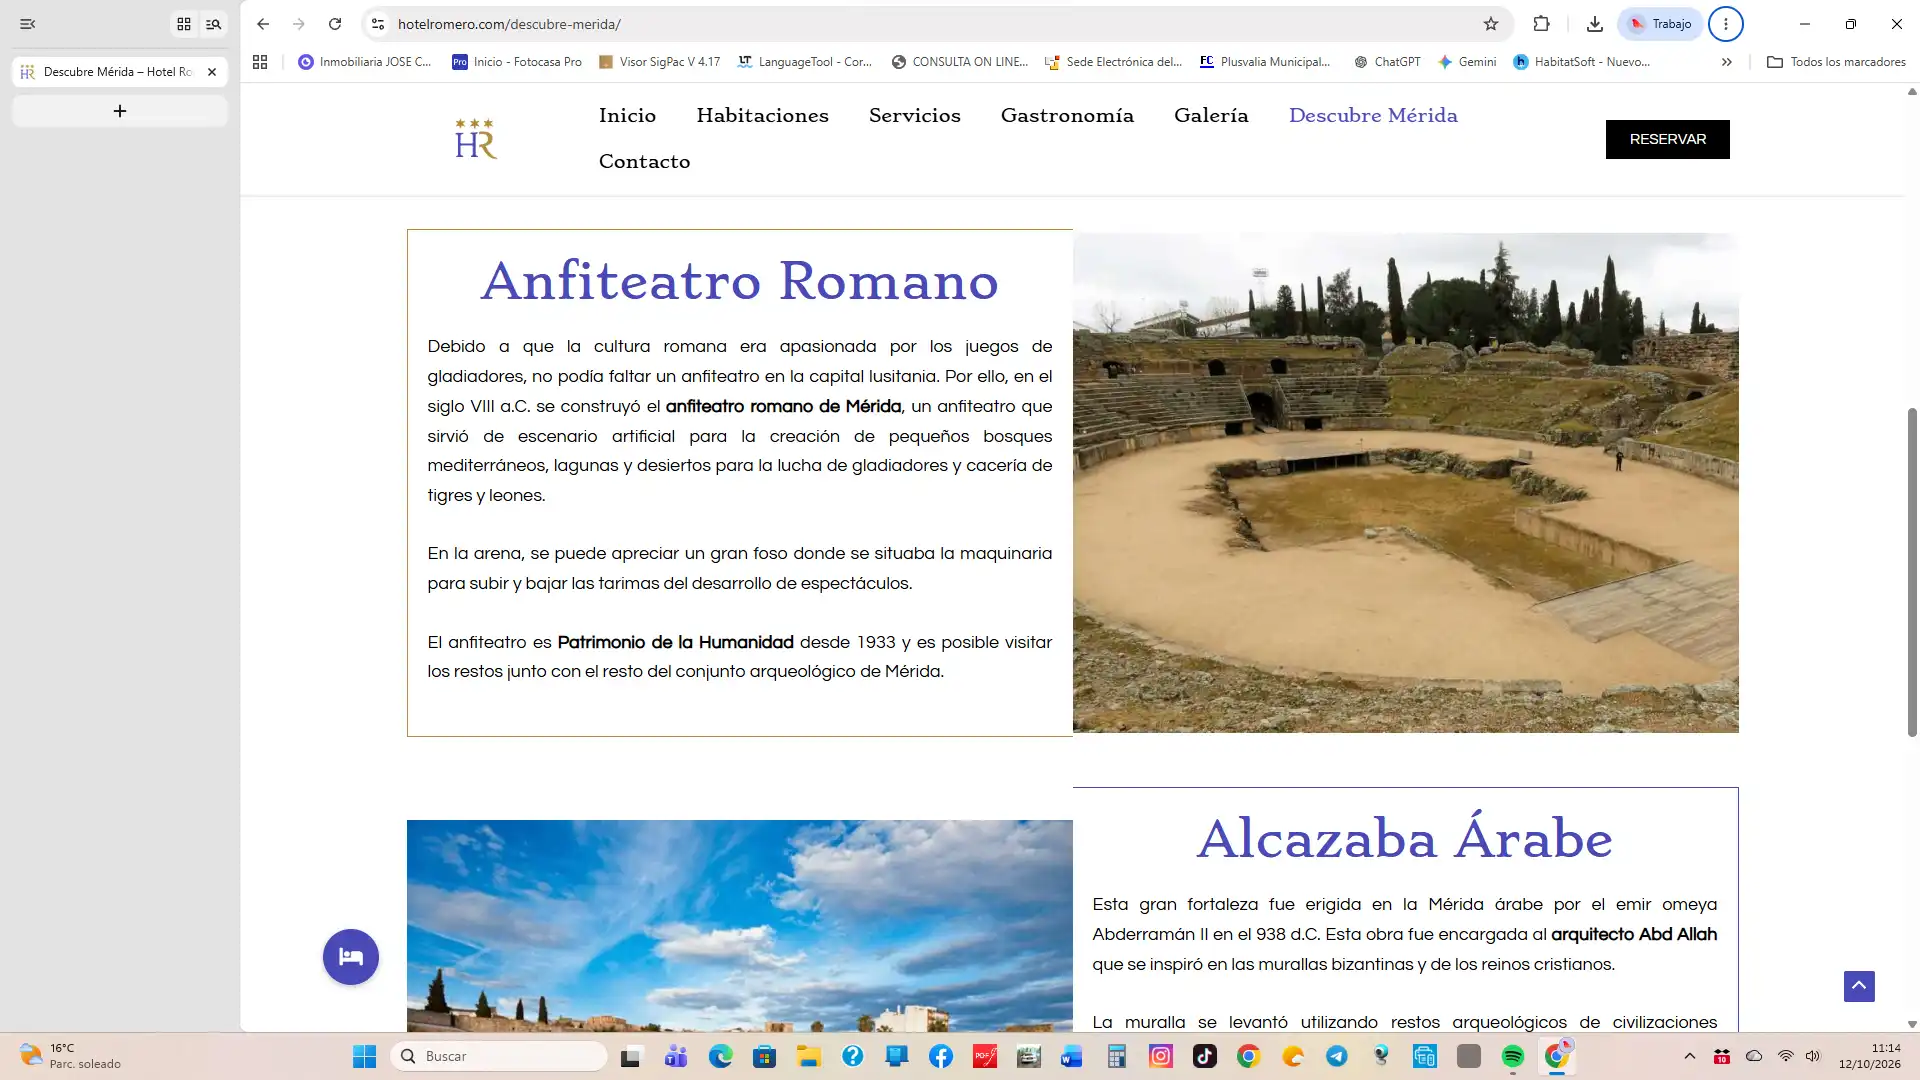Collapse the vertical tabs sidebar
This screenshot has width=1920, height=1080.
[x=28, y=24]
